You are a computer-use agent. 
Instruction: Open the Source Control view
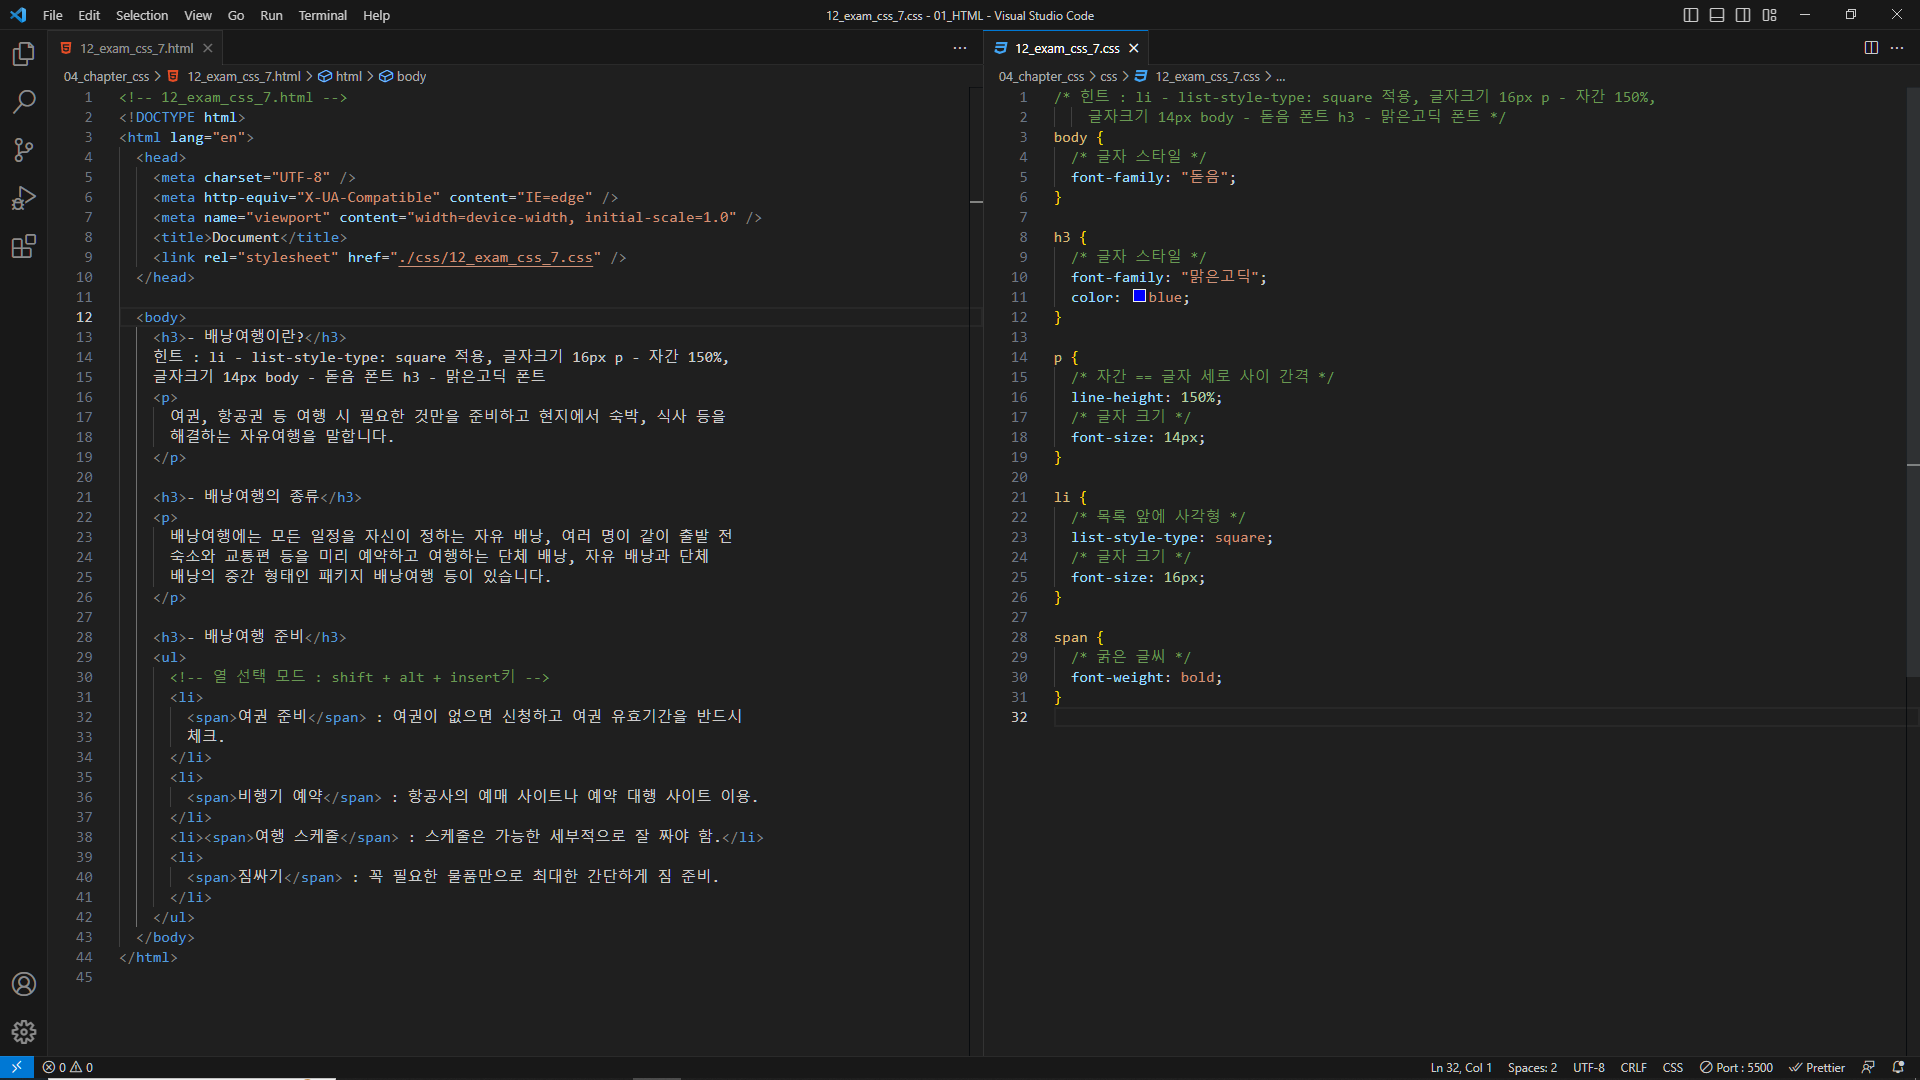point(24,150)
